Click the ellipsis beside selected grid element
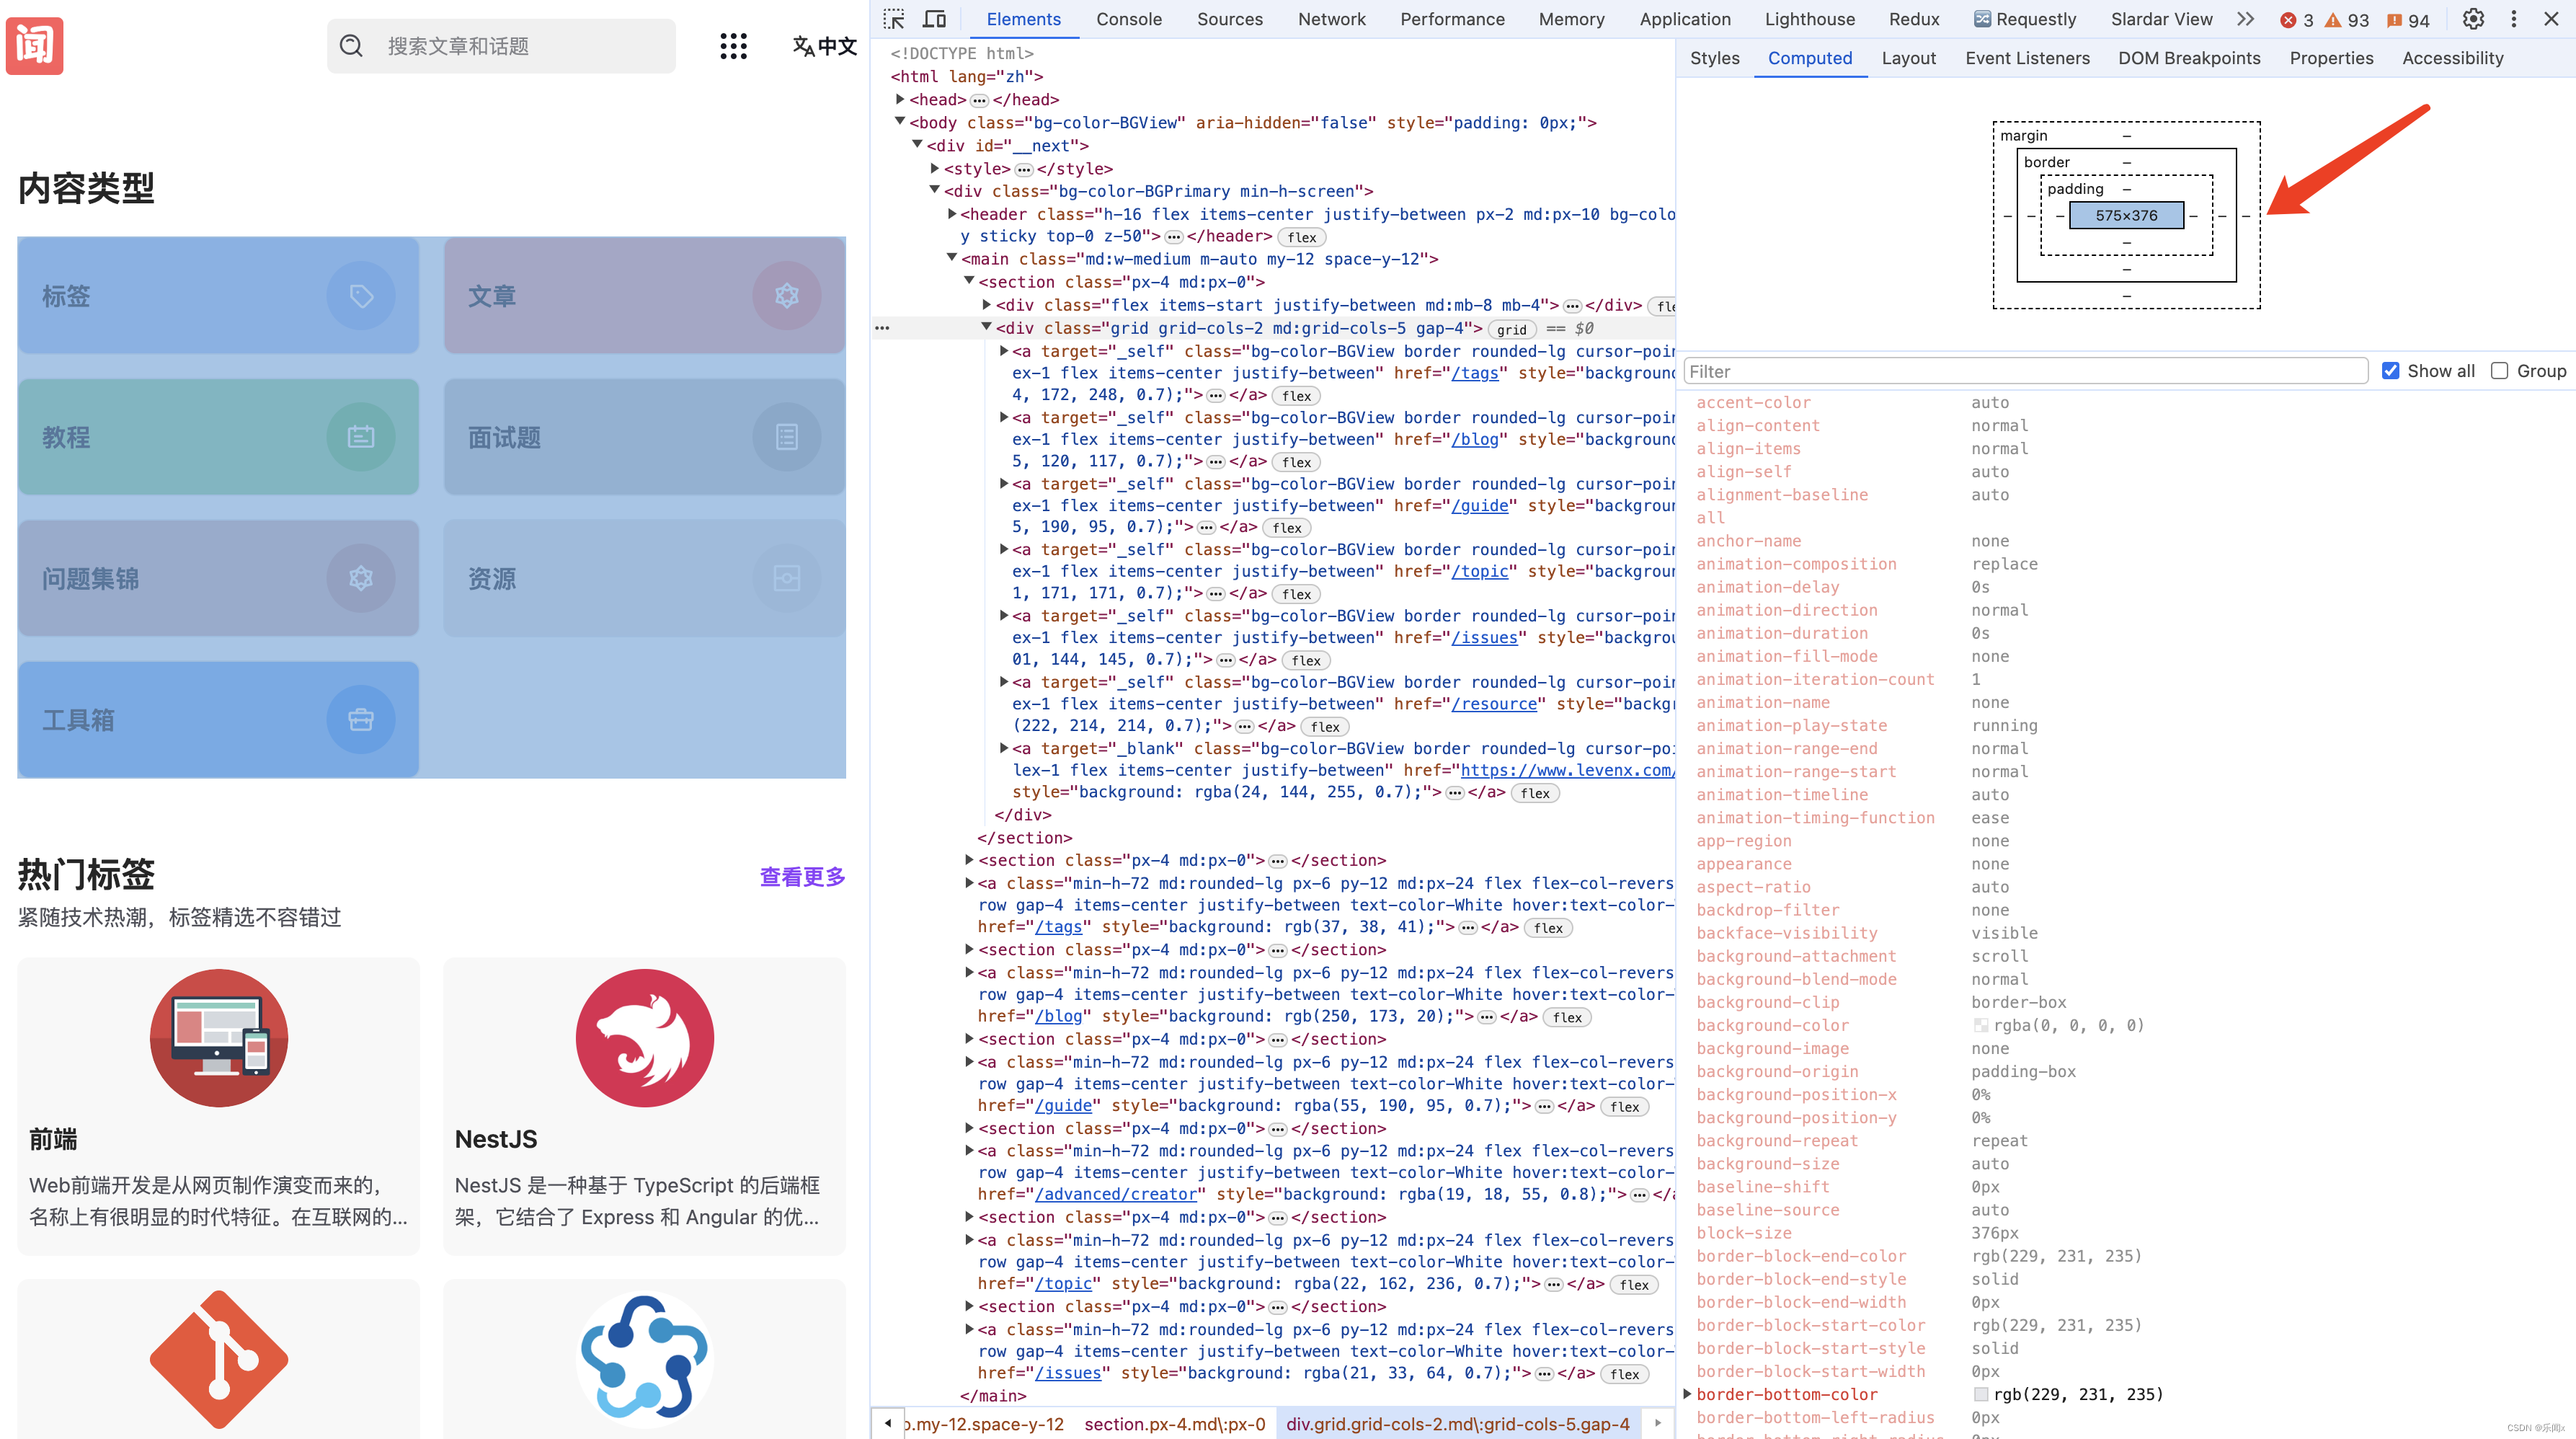This screenshot has width=2576, height=1439. point(882,328)
